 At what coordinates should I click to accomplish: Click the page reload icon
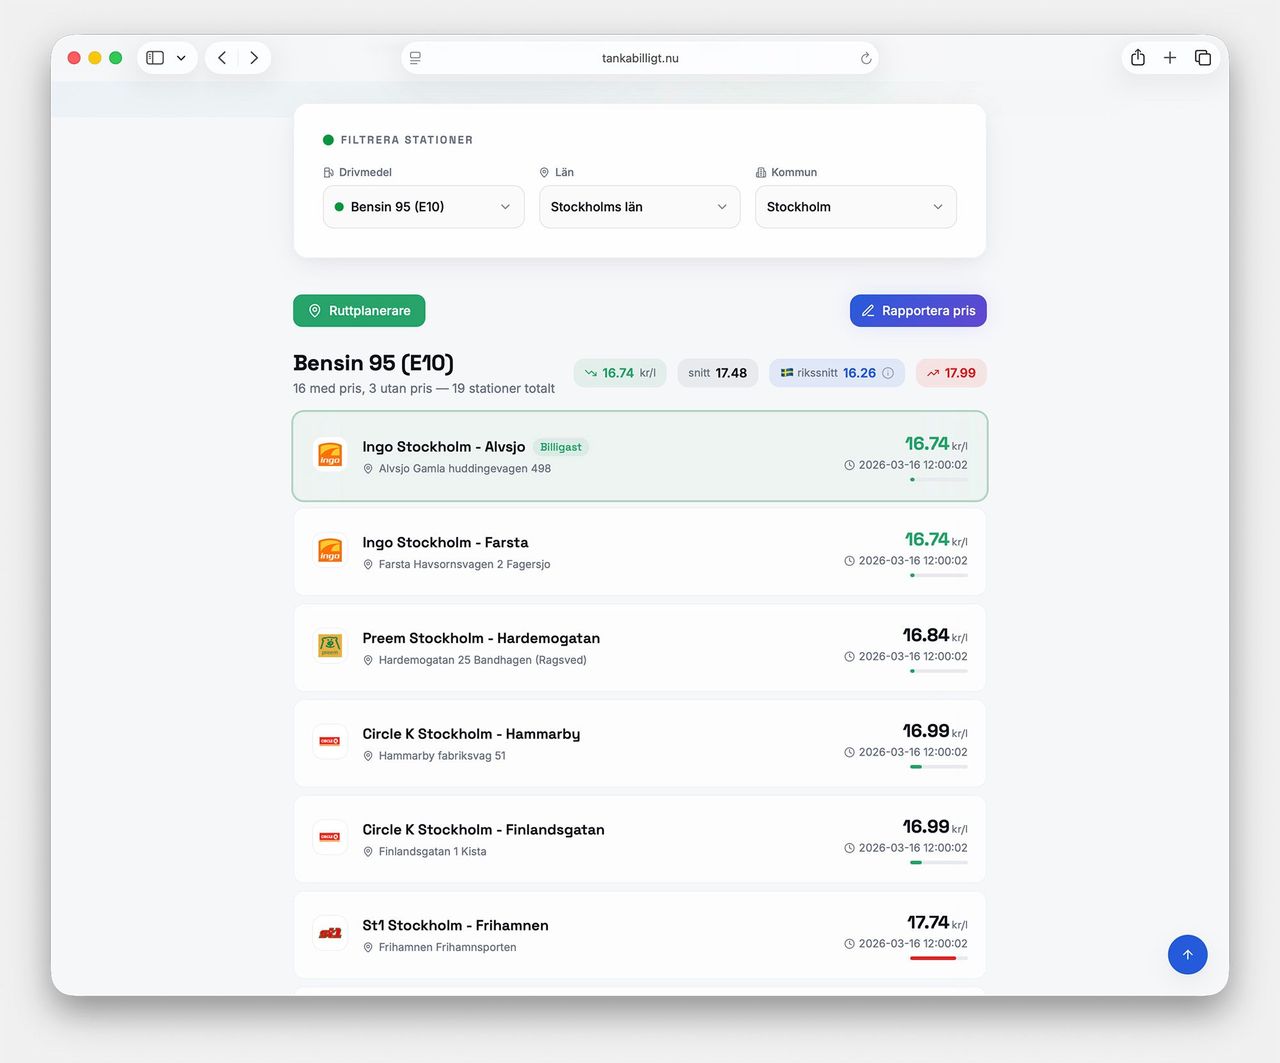point(866,59)
